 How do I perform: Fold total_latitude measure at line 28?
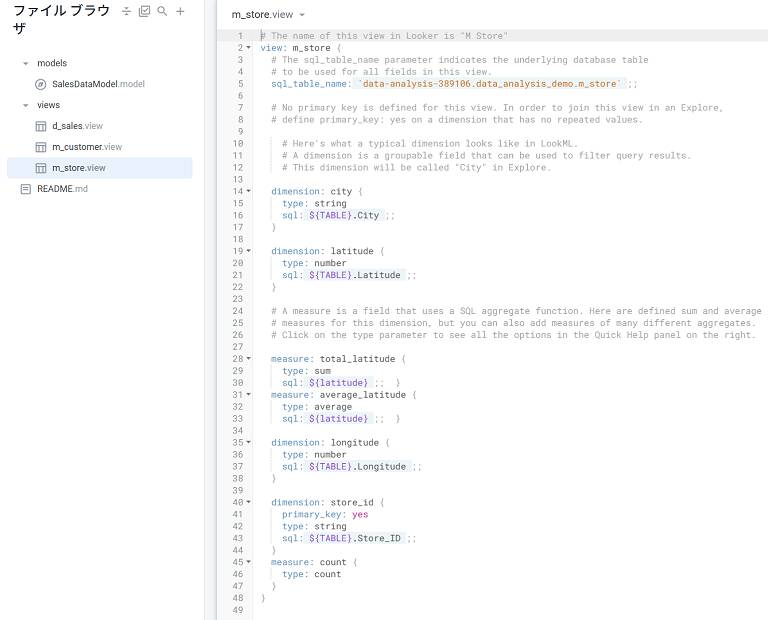pos(248,358)
